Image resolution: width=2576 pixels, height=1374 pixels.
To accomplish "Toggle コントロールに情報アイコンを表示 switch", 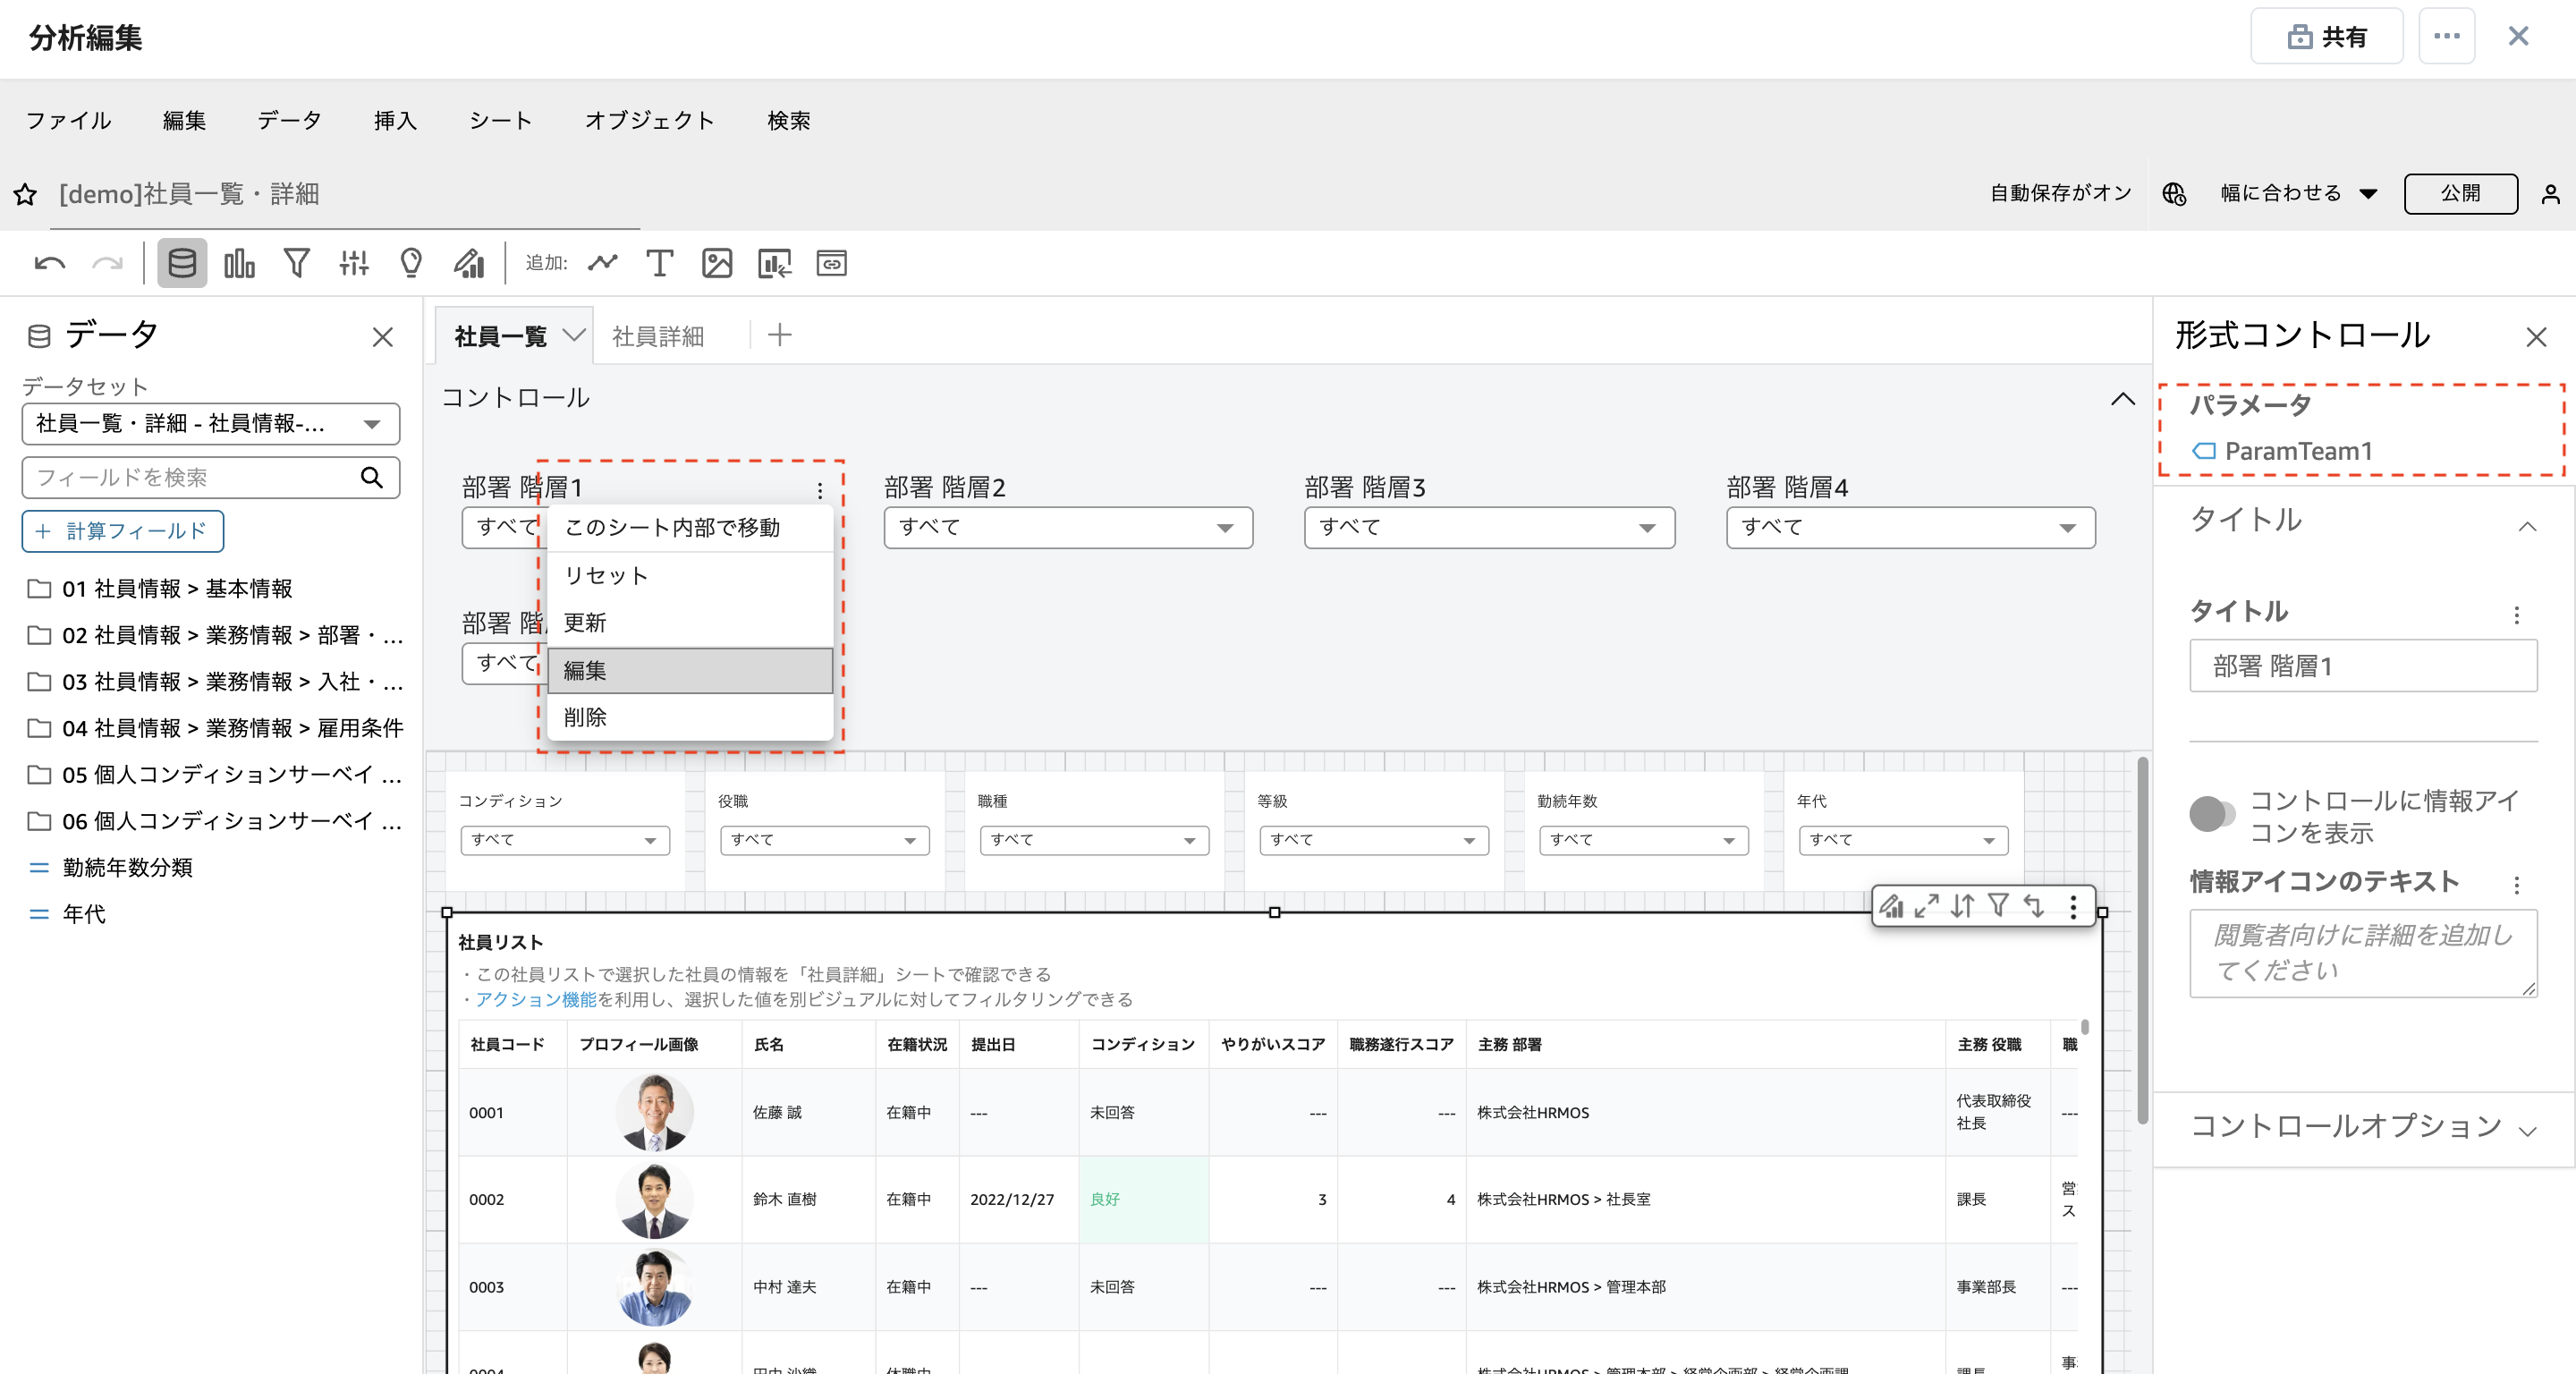I will coord(2211,815).
